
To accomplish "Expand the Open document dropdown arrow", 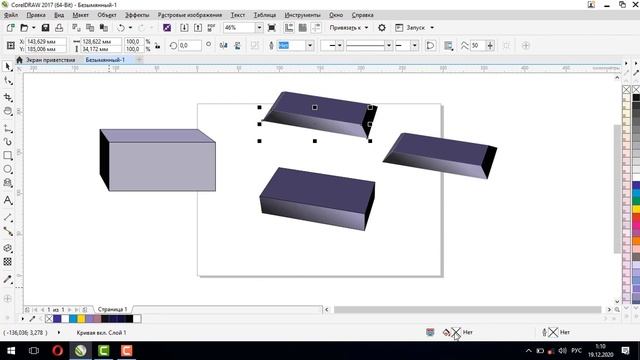I will (x=33, y=28).
